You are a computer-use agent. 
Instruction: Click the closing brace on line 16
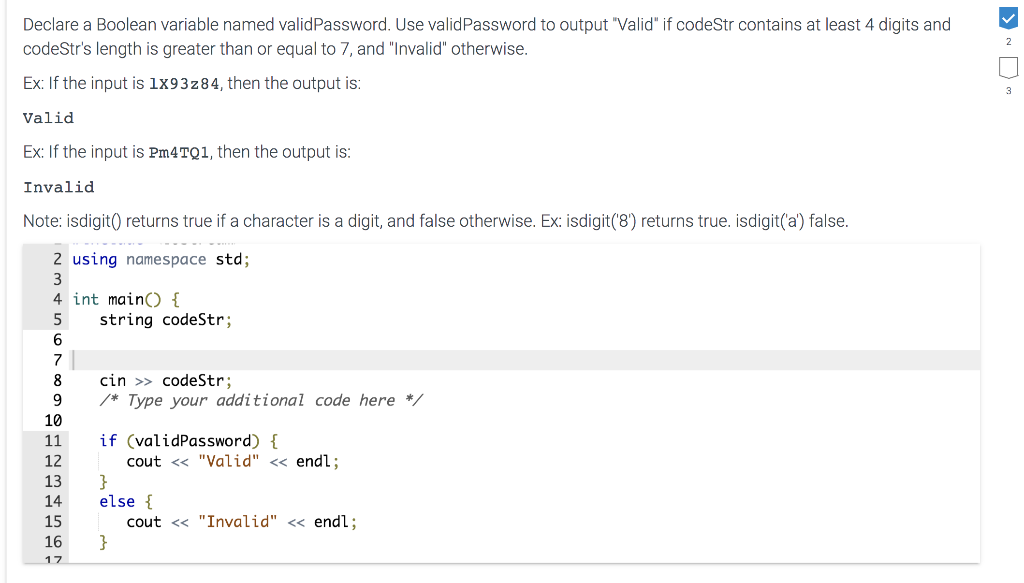103,542
